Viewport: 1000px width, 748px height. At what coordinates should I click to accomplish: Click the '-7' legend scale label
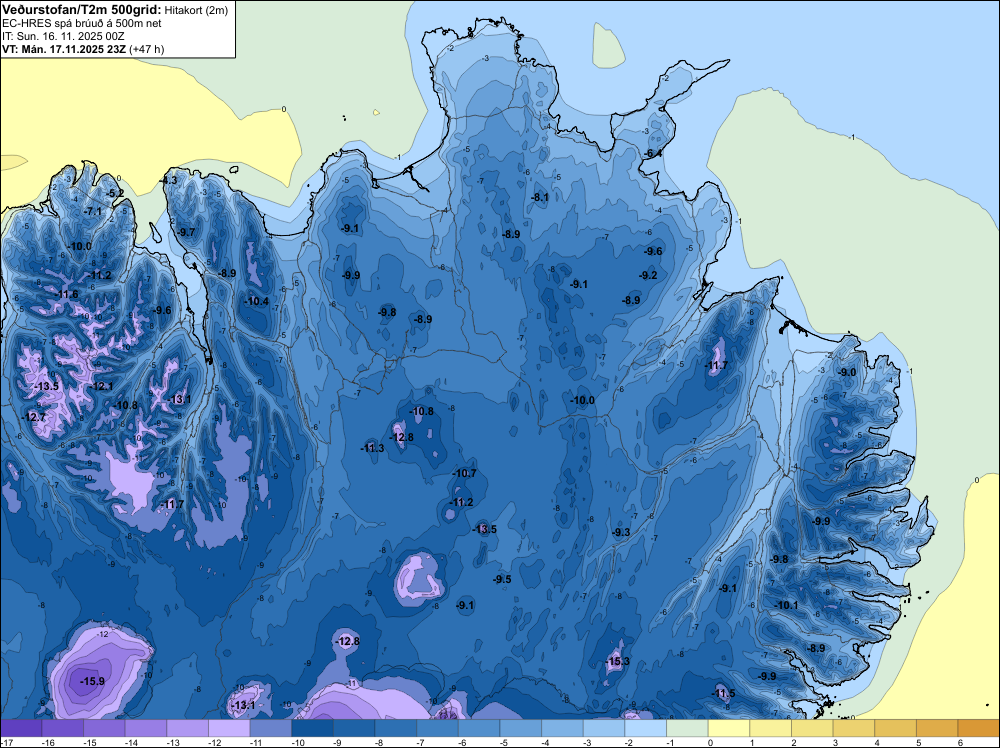[420, 742]
